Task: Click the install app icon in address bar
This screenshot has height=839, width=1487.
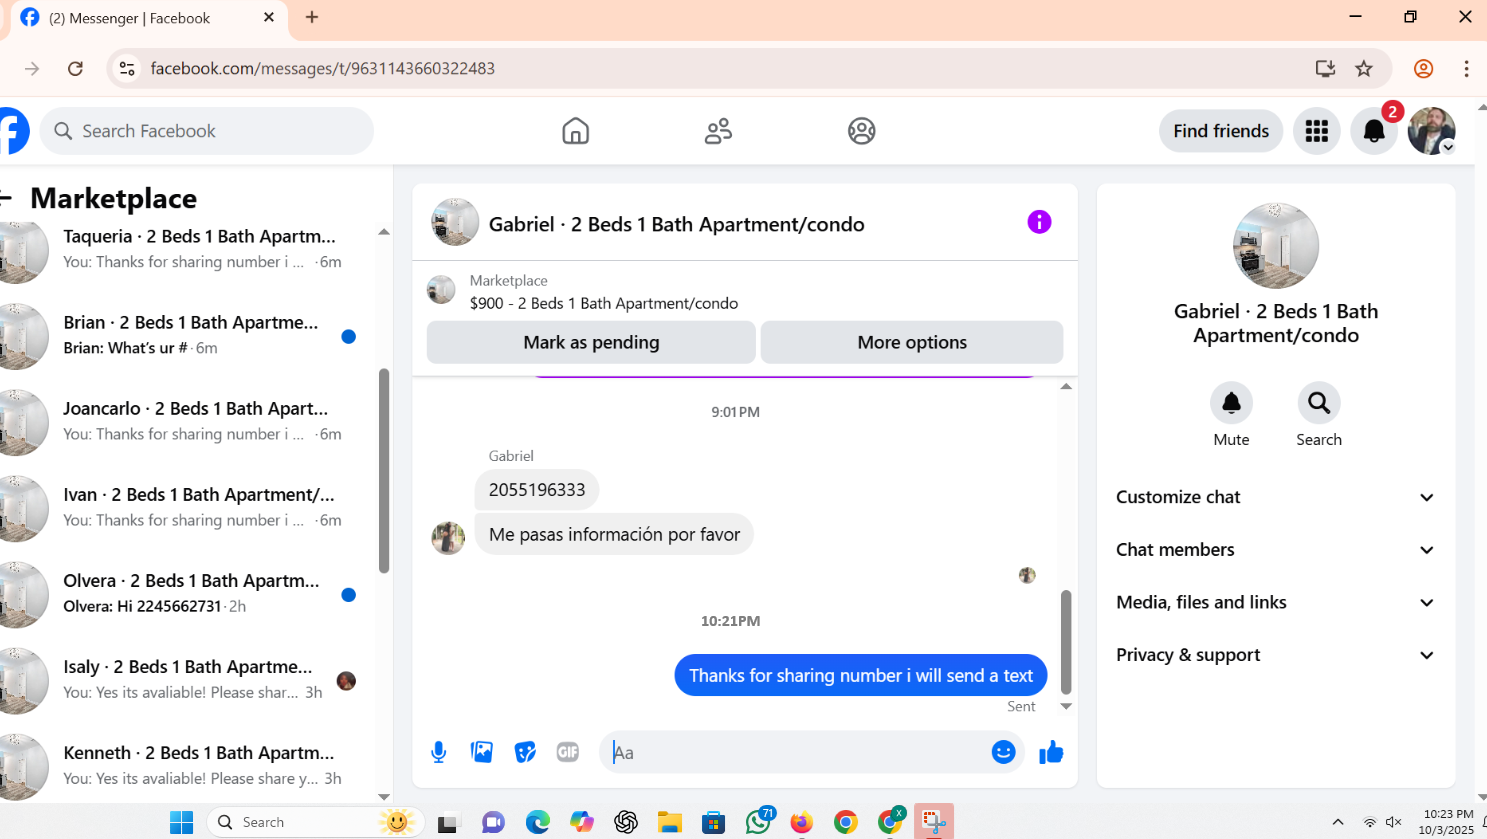Action: 1325,69
